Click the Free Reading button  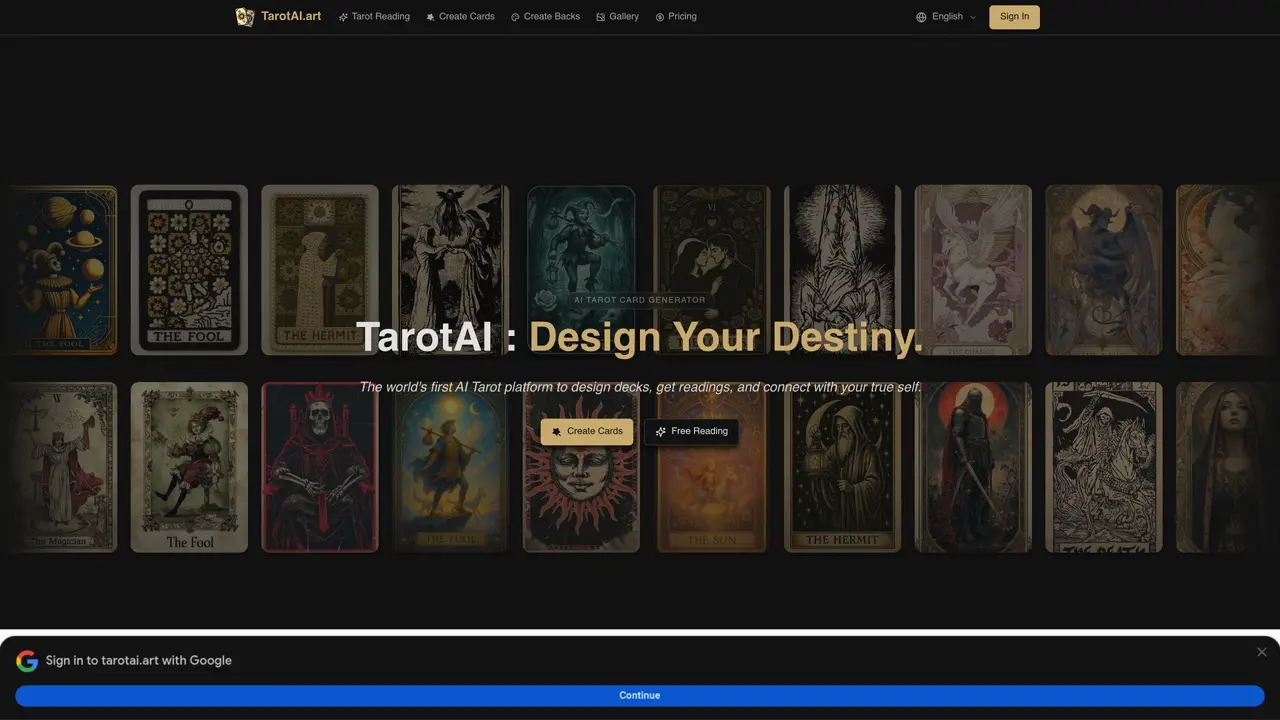tap(691, 432)
